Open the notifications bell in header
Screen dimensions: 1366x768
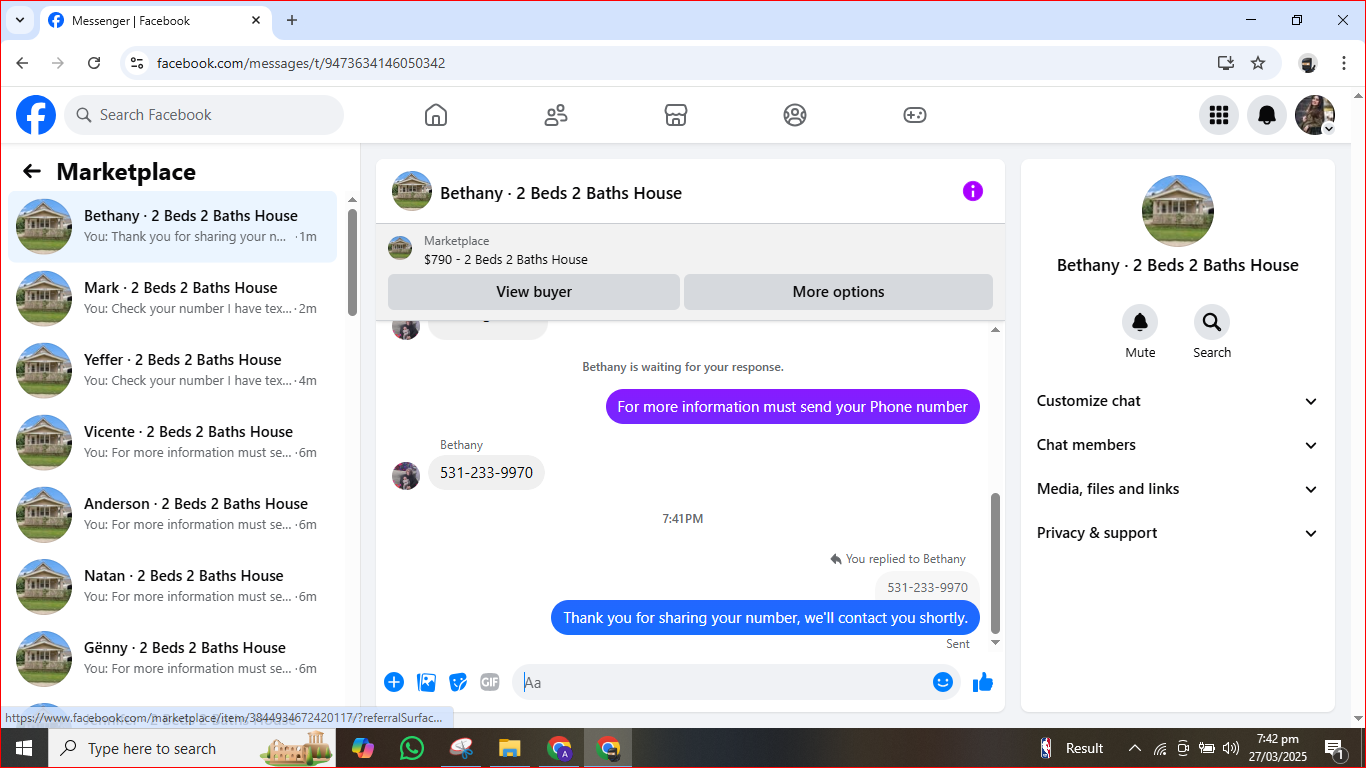(1267, 115)
